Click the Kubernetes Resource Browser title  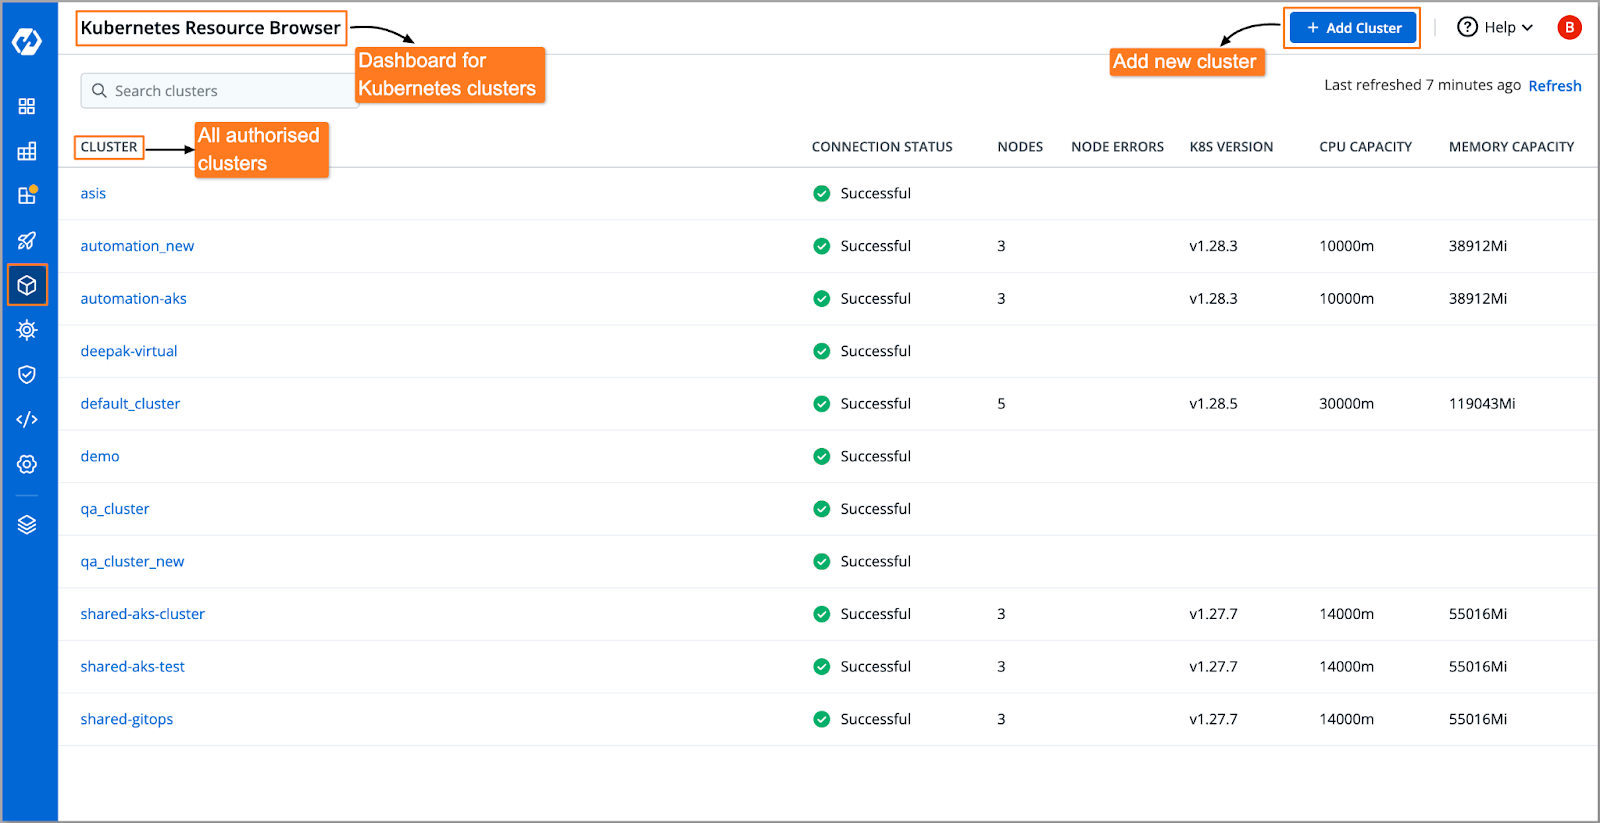210,28
